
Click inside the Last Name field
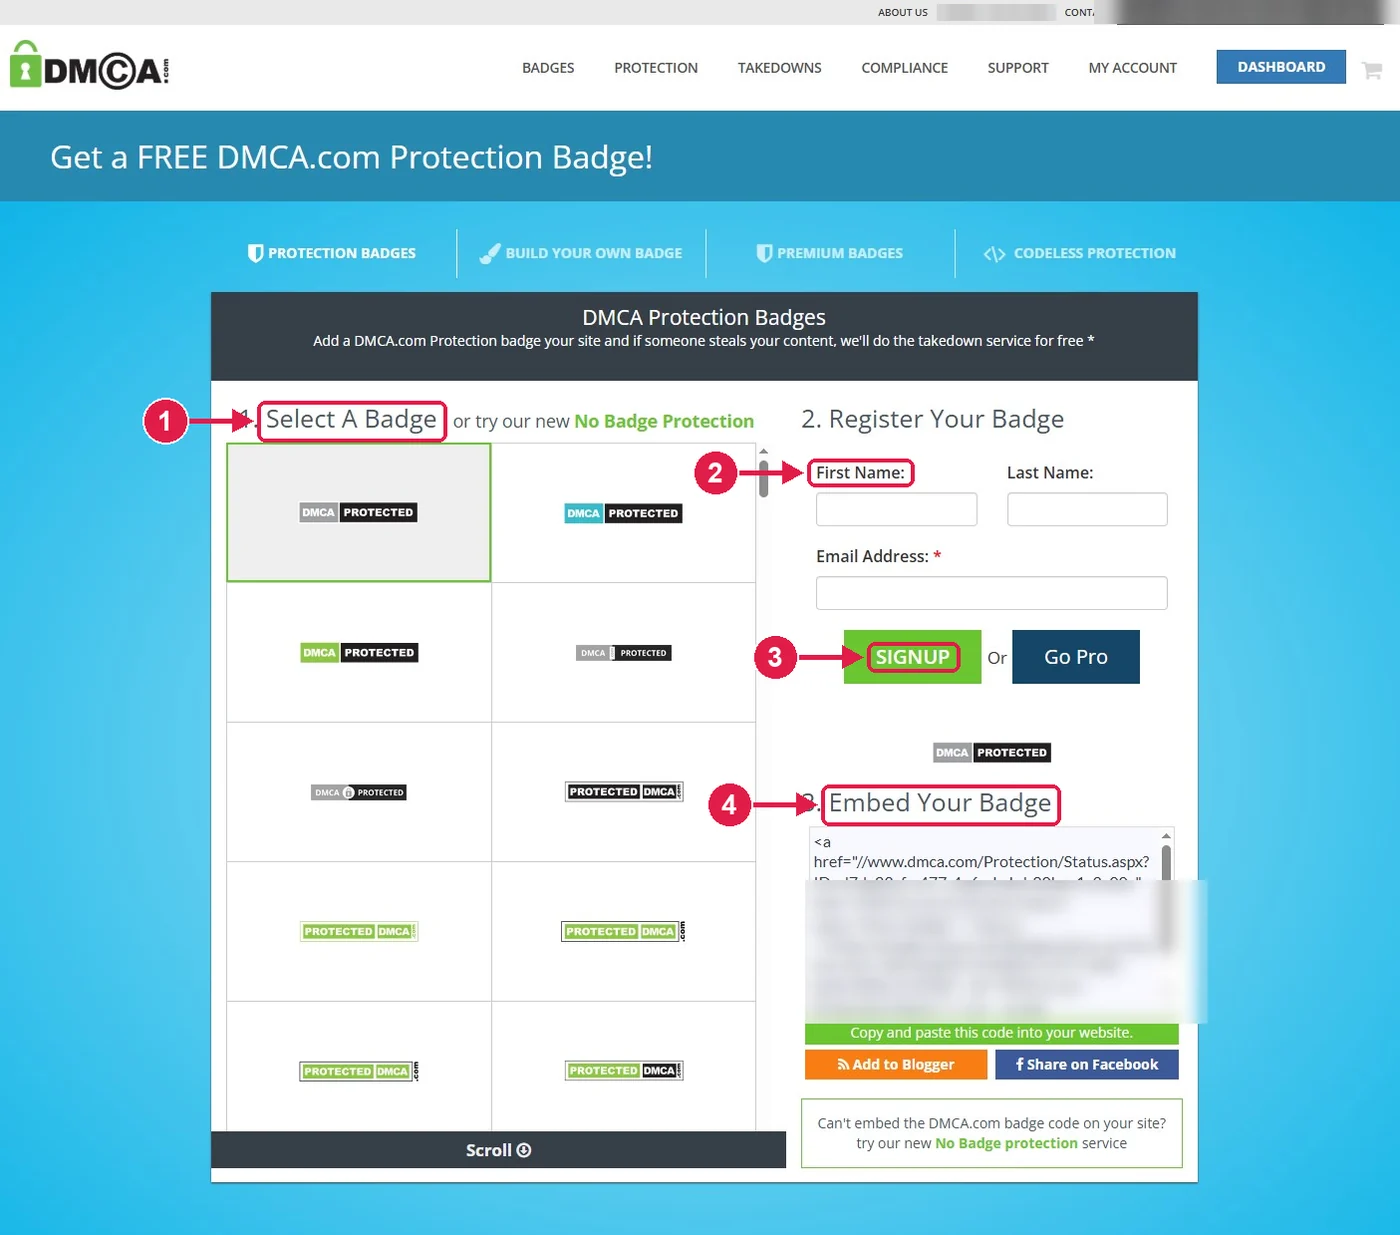1087,509
